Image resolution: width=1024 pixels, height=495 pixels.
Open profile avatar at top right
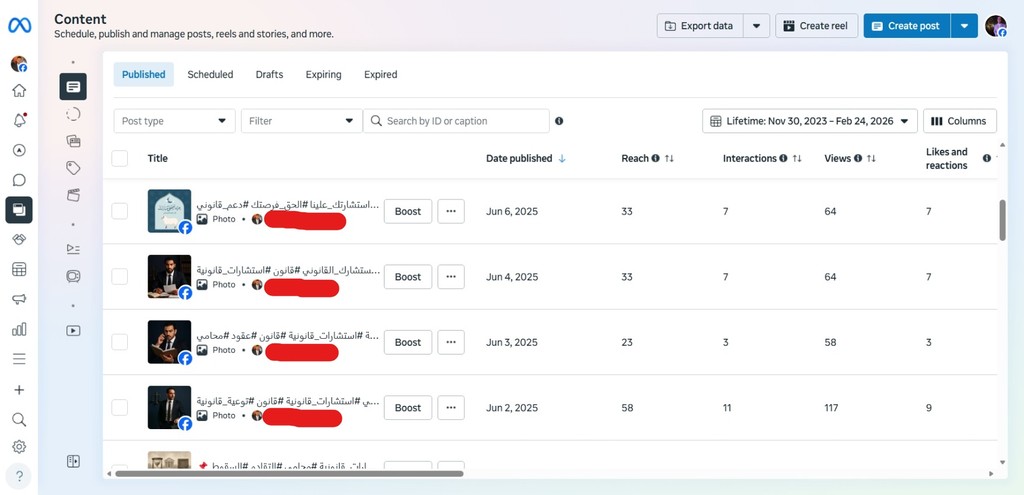pos(996,25)
